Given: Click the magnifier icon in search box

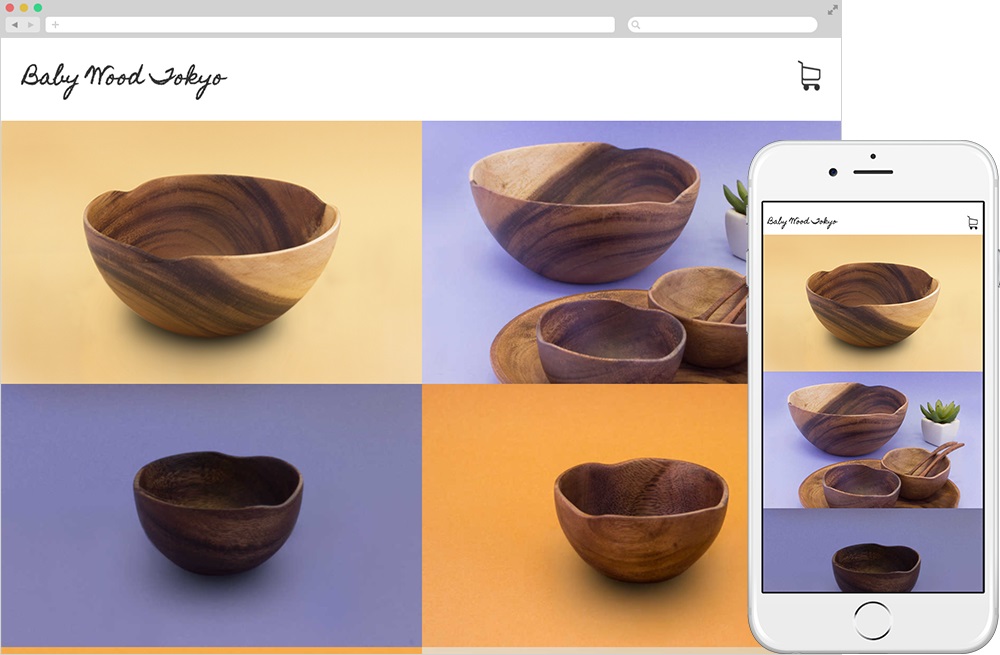Looking at the screenshot, I should (635, 25).
